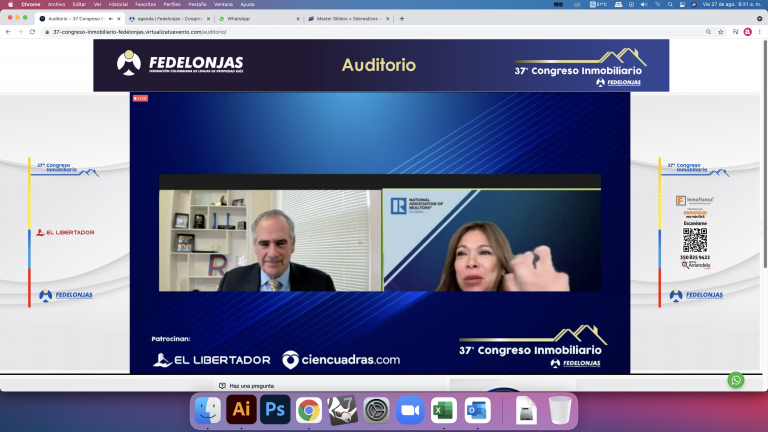Click the El Libertador logo in the left sidebar
Screen dimensions: 768x432
pyautogui.click(x=65, y=232)
